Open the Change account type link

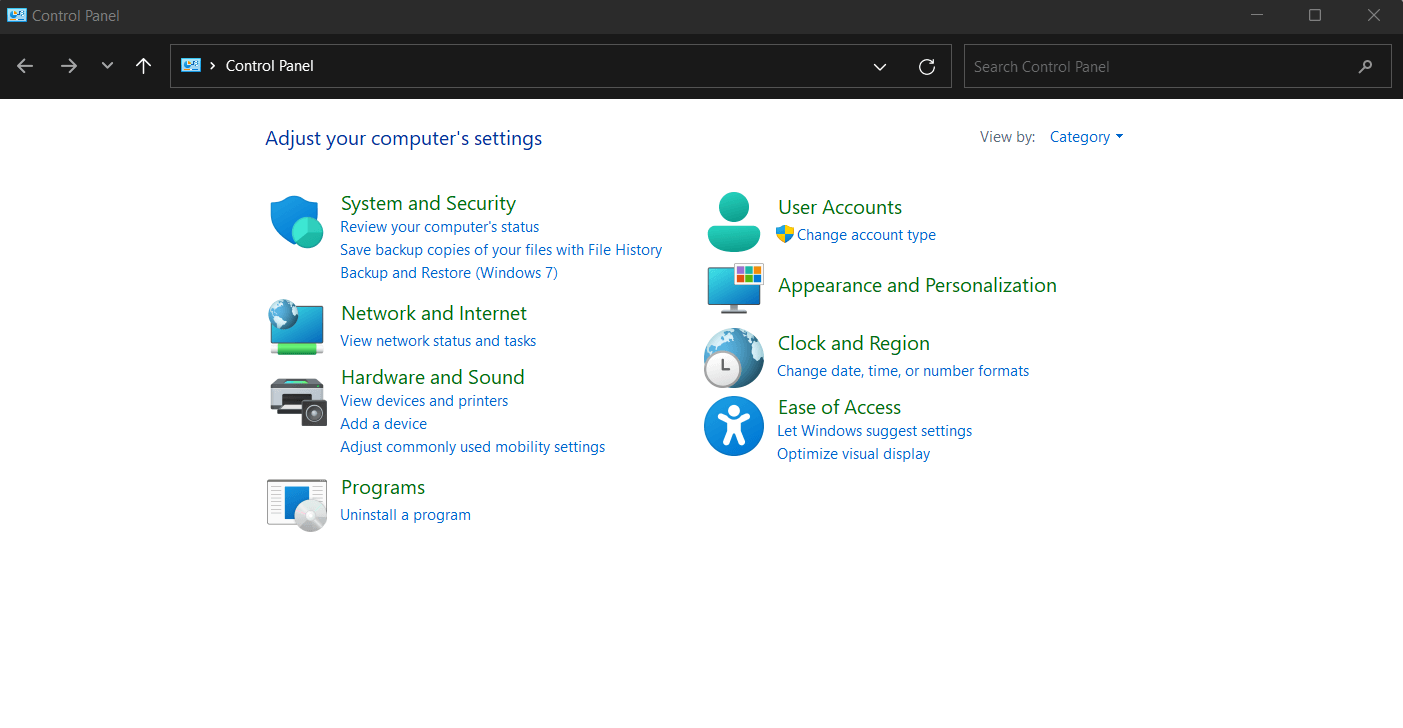(x=866, y=235)
